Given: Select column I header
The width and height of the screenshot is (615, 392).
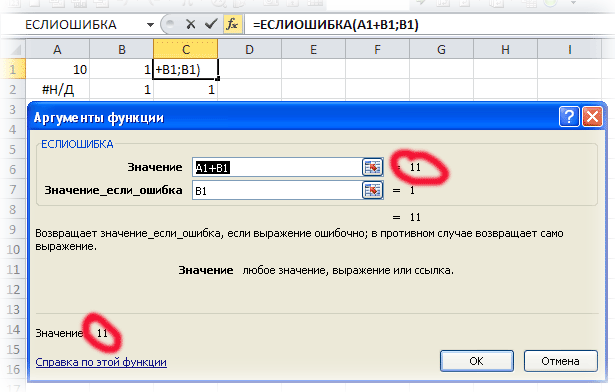Looking at the screenshot, I should (x=569, y=49).
